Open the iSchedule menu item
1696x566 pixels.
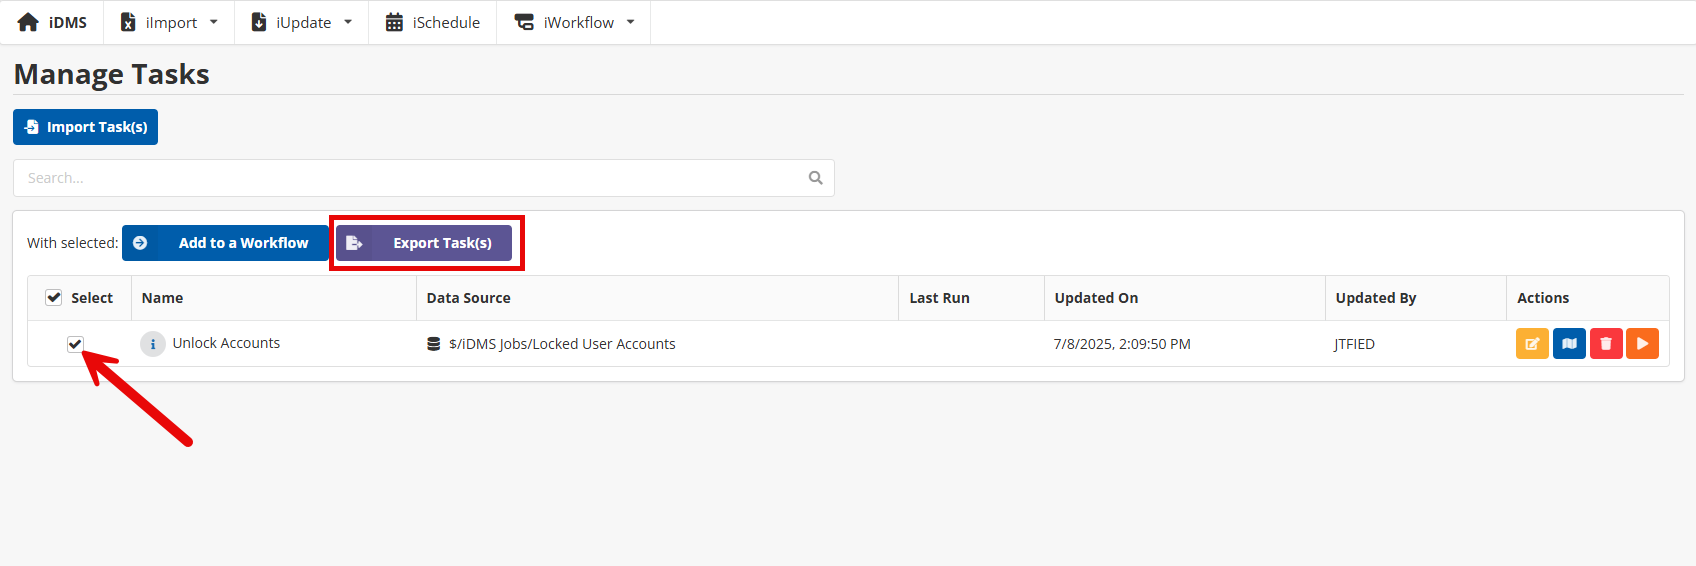(x=433, y=22)
